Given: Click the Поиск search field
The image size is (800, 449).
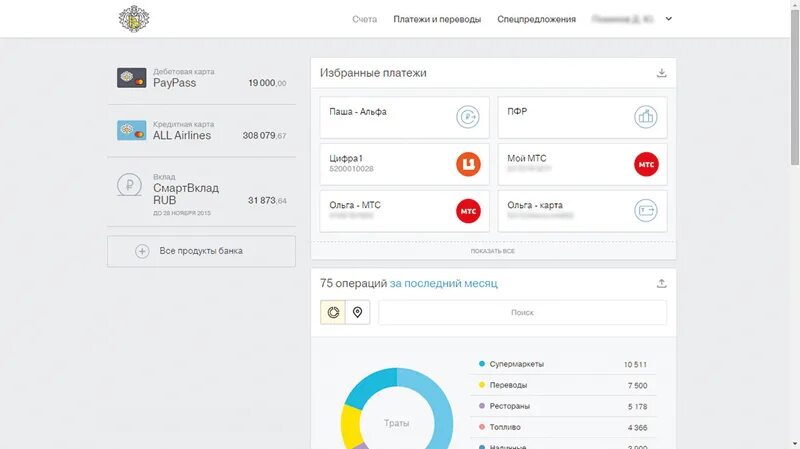Looking at the screenshot, I should [522, 312].
